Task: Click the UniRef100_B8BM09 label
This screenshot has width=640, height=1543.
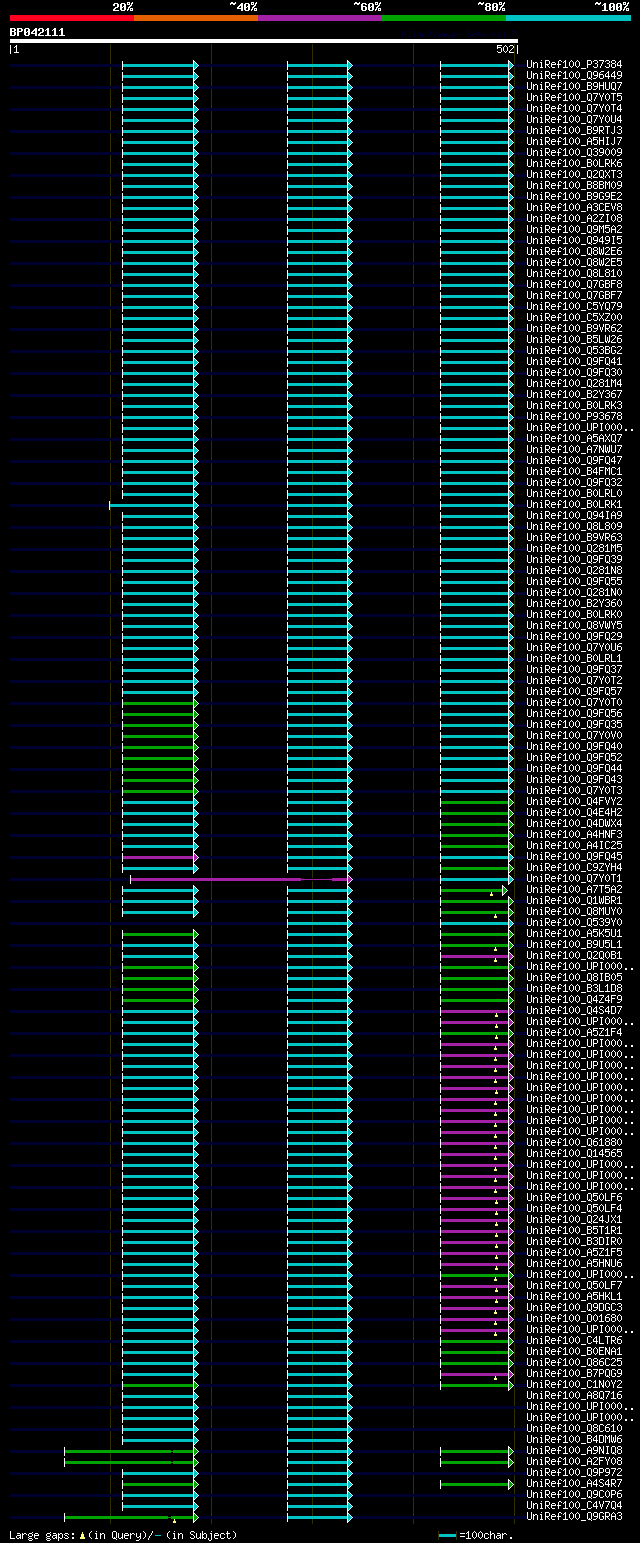Action: (x=574, y=185)
